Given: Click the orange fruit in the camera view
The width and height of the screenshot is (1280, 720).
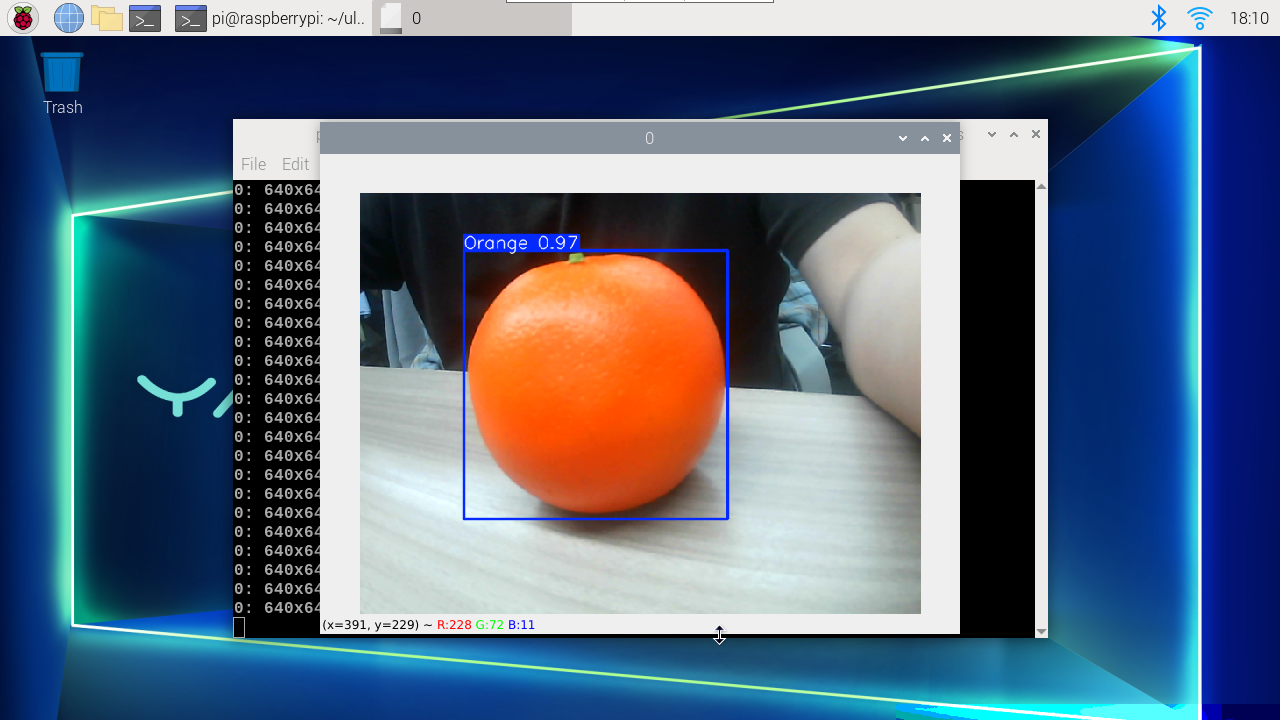Looking at the screenshot, I should click(x=596, y=384).
